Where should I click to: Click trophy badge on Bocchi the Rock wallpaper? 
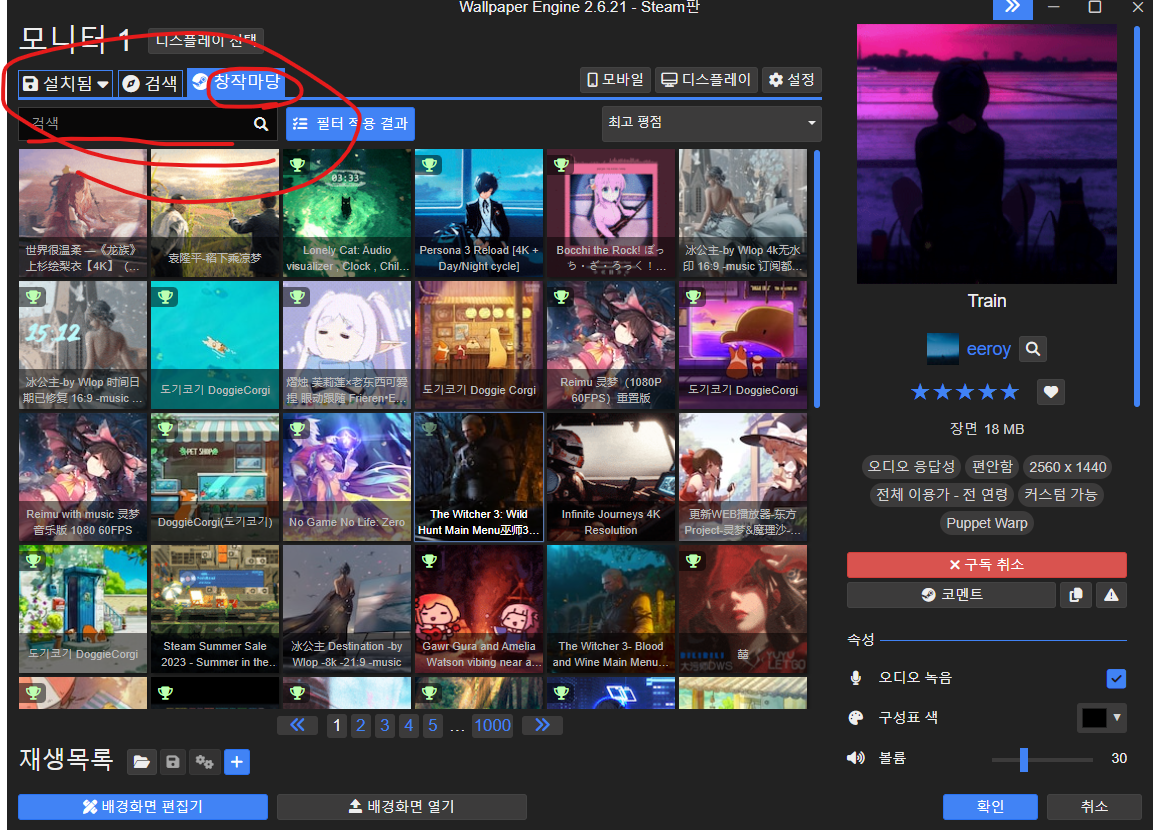562,165
